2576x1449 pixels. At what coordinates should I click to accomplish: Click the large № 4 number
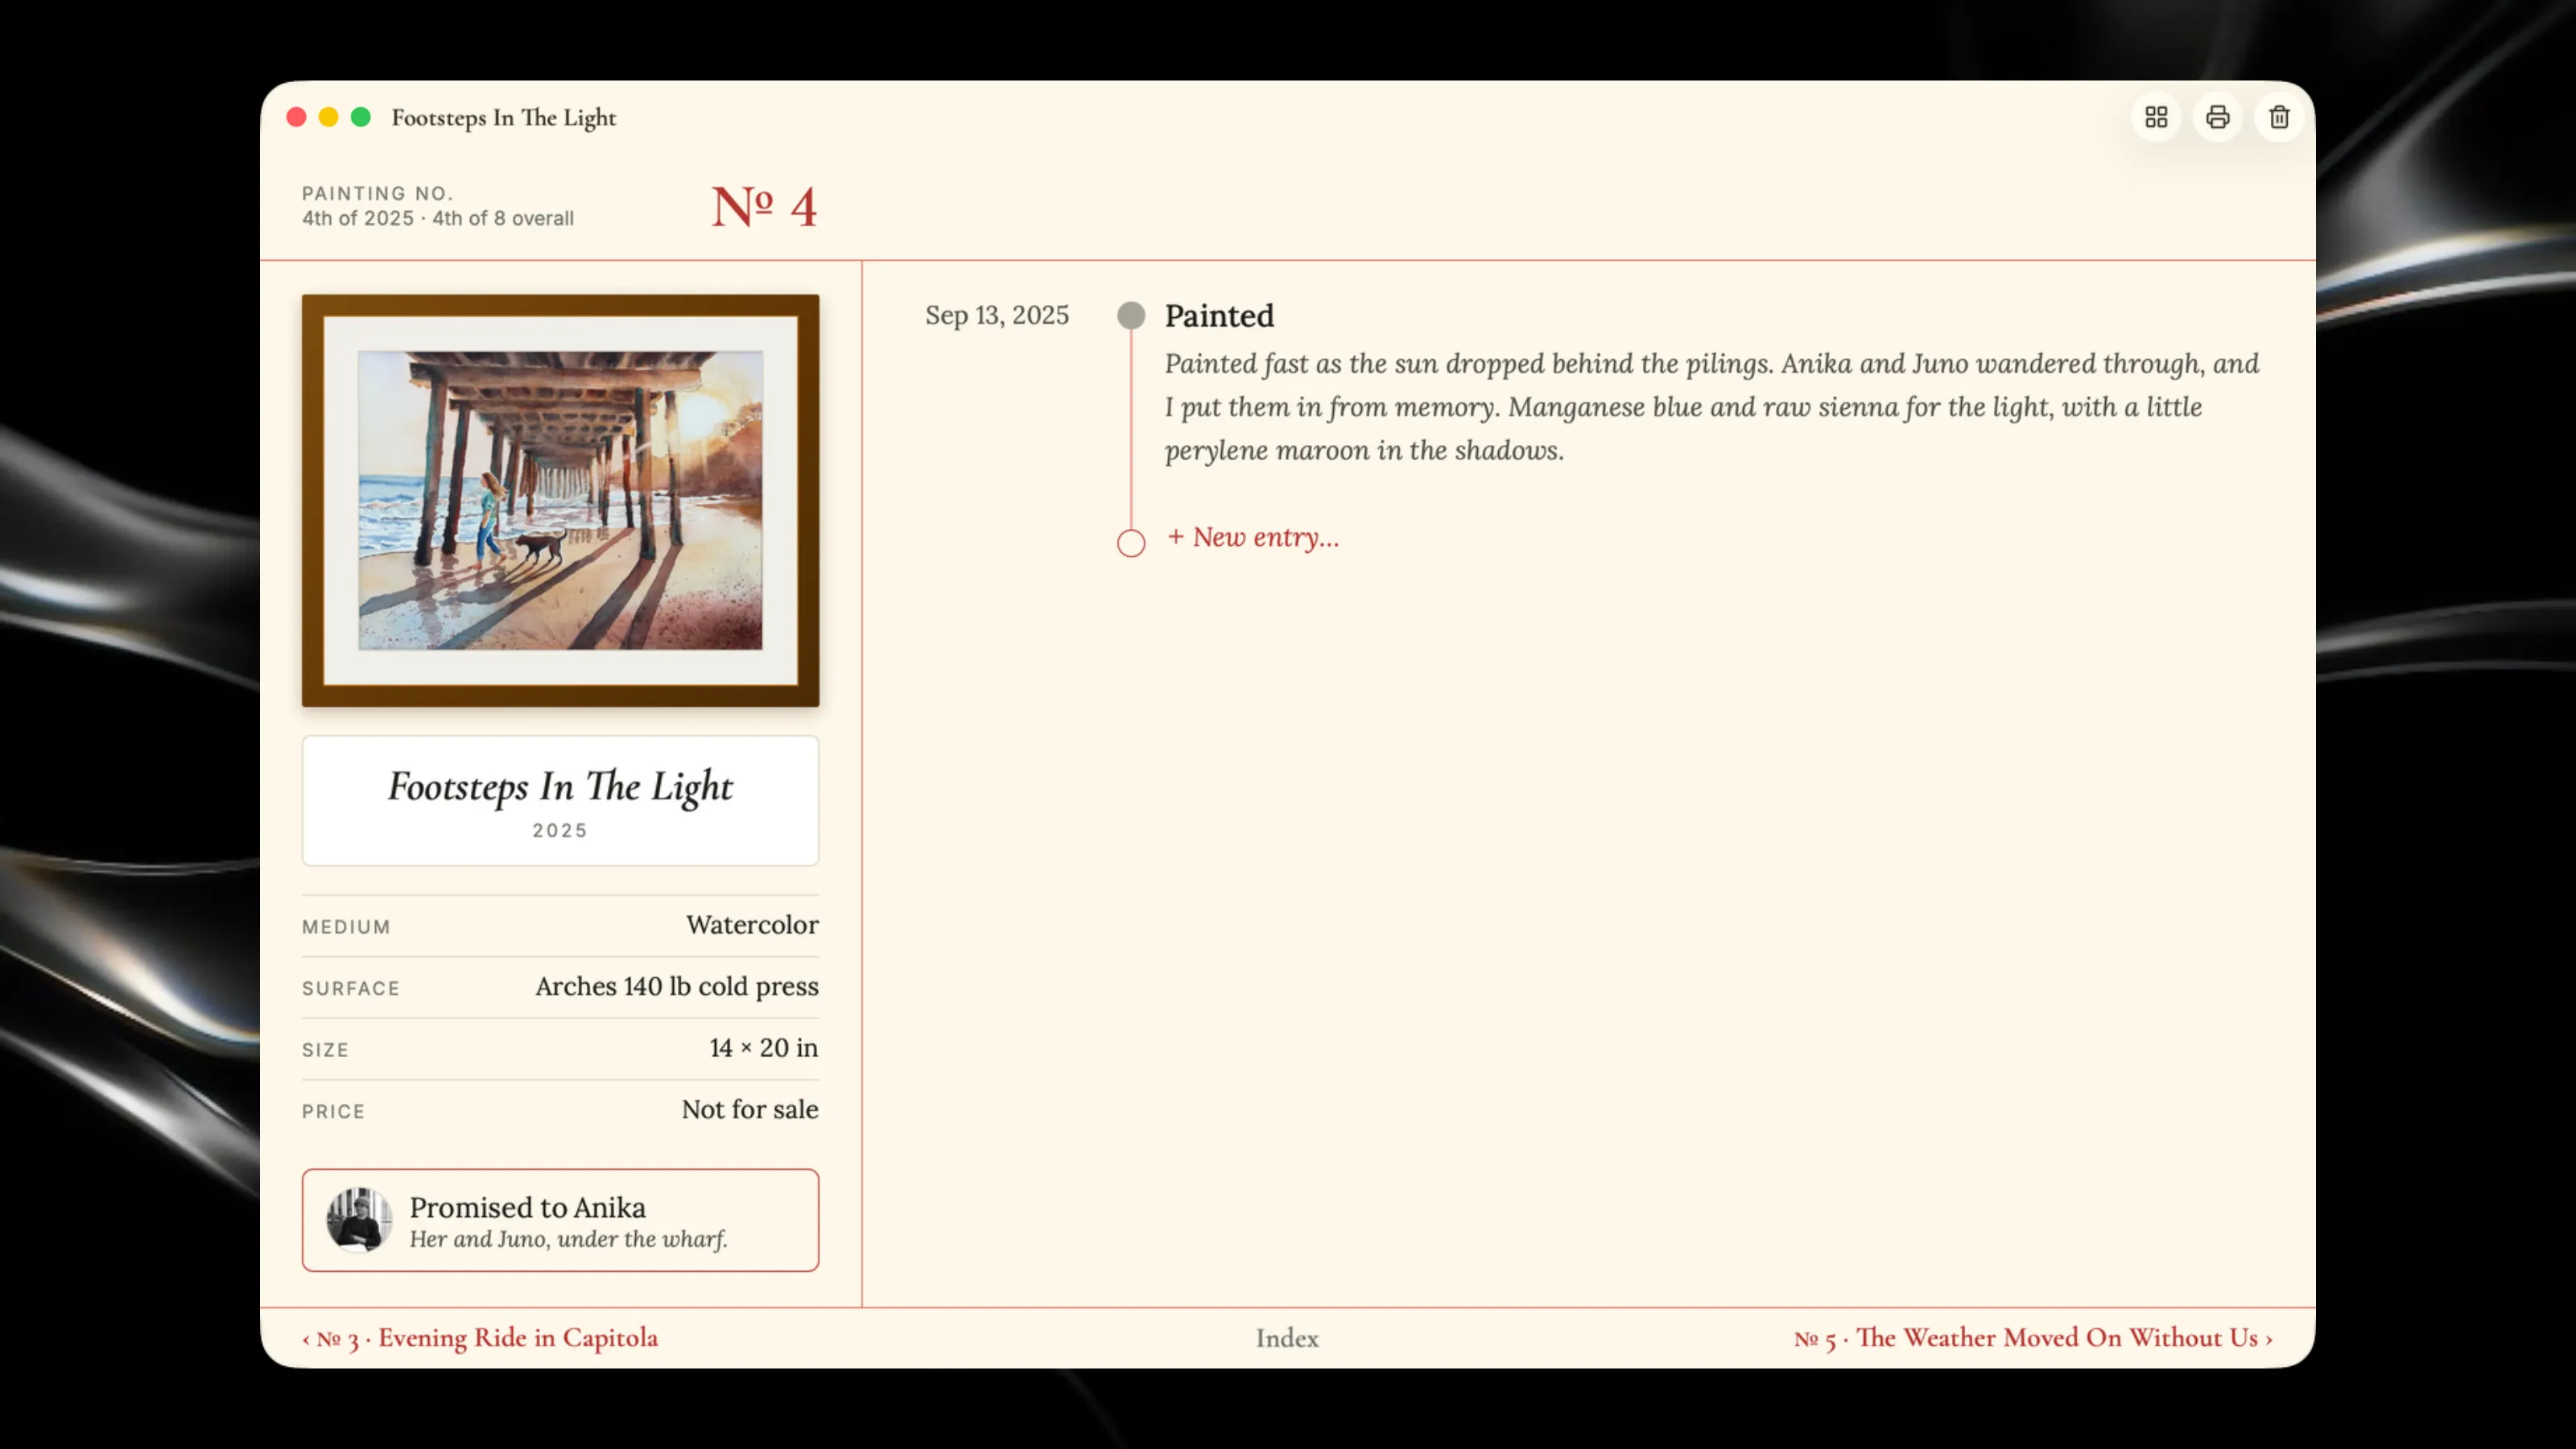[x=764, y=207]
